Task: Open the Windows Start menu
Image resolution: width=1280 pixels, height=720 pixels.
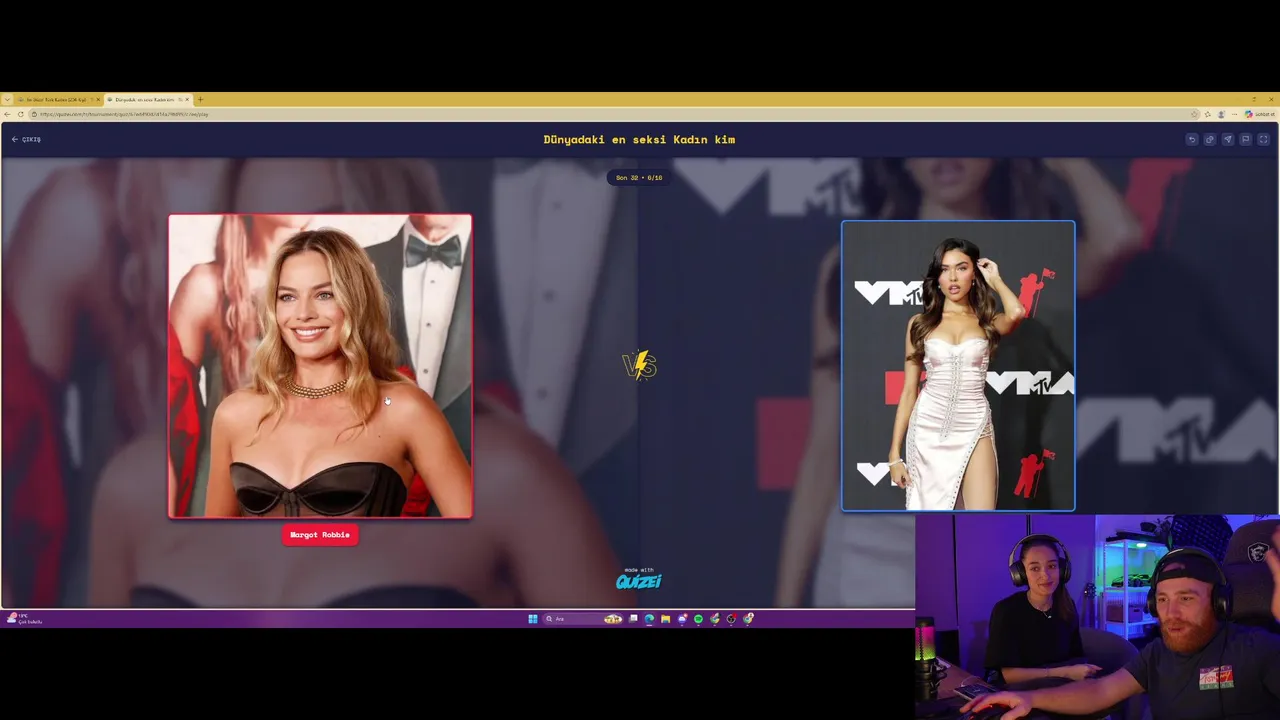Action: click(x=533, y=619)
